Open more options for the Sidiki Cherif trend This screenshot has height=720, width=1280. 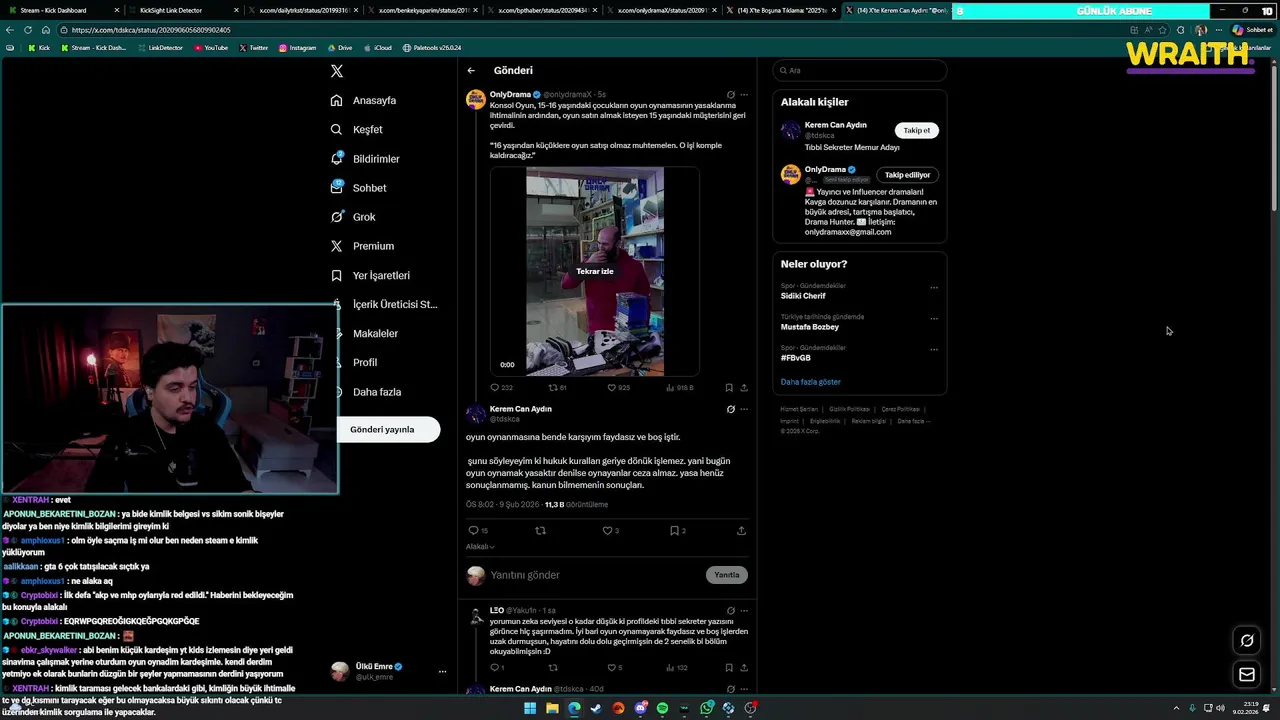[x=934, y=288]
